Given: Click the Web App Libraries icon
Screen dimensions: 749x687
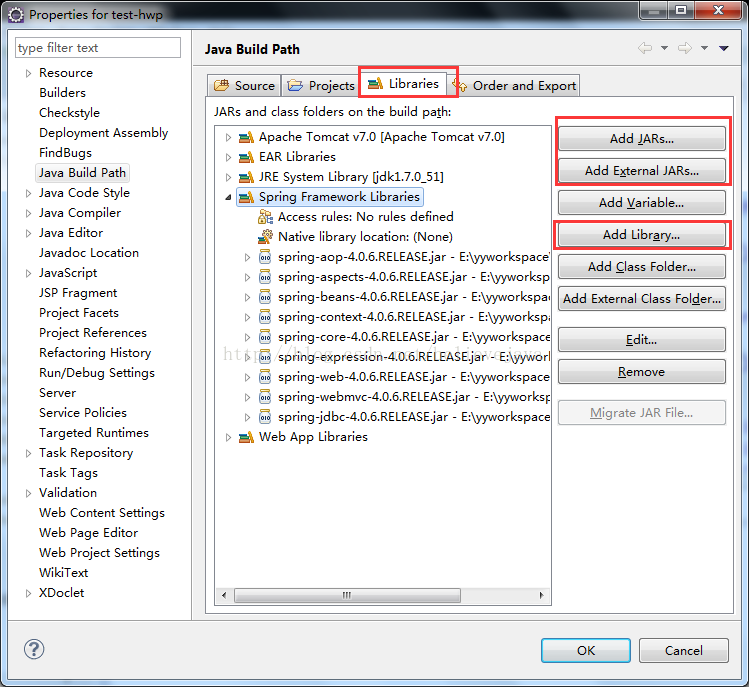Looking at the screenshot, I should click(246, 437).
